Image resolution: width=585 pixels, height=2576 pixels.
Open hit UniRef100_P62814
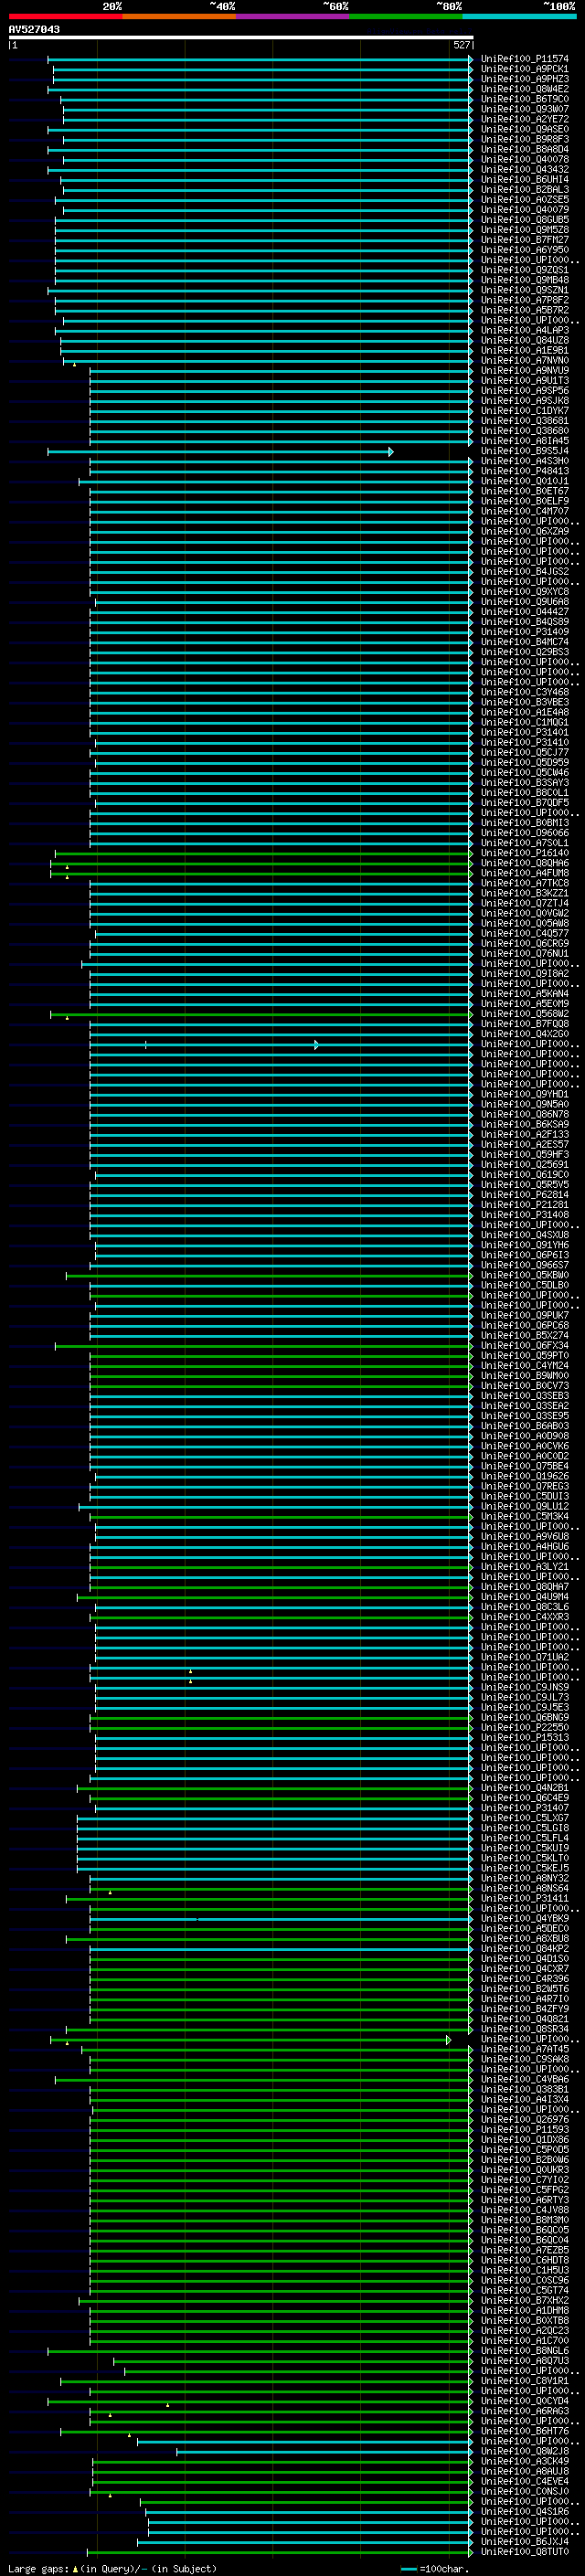click(x=525, y=1195)
